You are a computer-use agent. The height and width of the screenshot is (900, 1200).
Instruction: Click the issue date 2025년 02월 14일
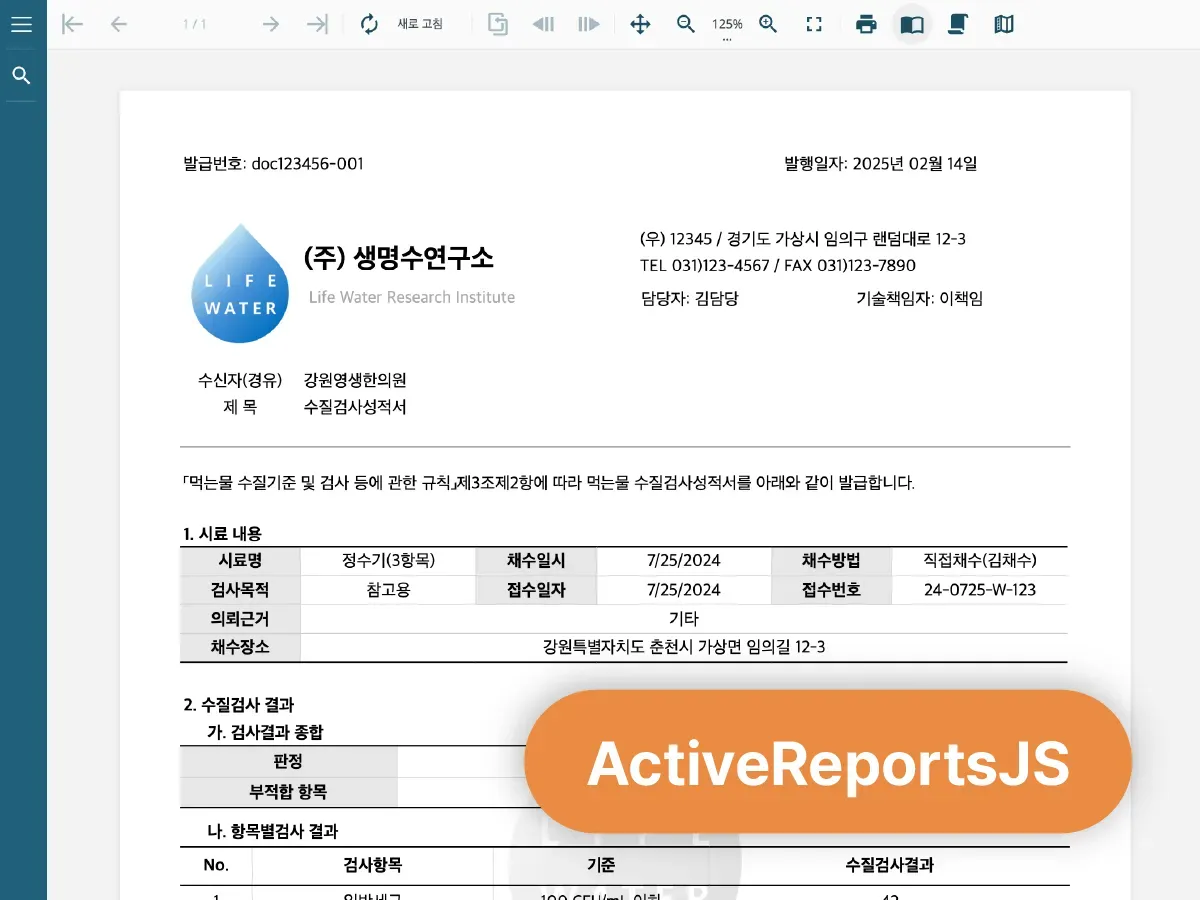click(915, 164)
